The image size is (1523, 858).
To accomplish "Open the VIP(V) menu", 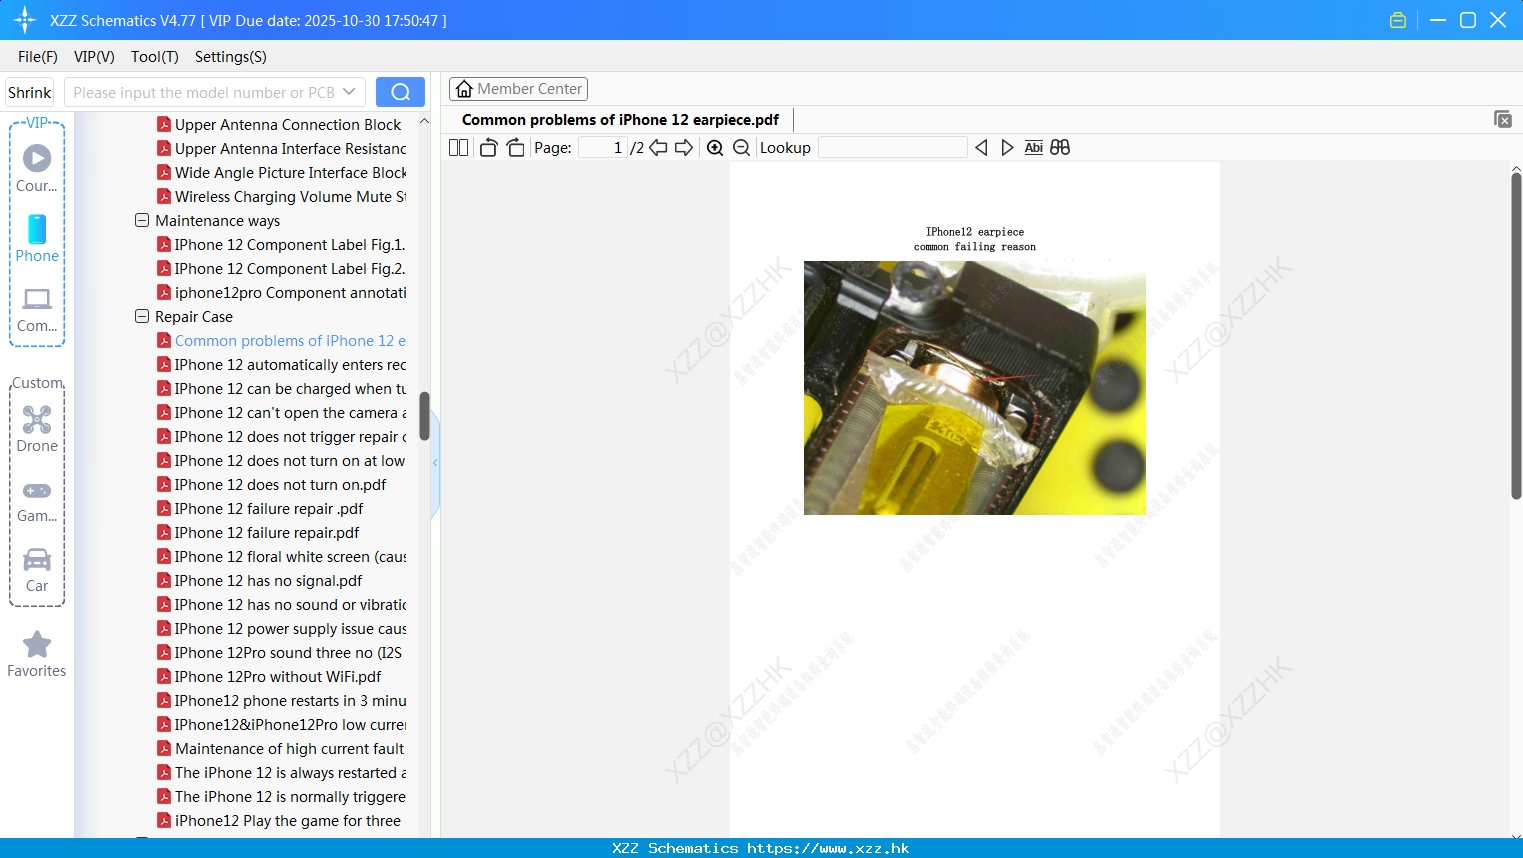I will (x=94, y=57).
